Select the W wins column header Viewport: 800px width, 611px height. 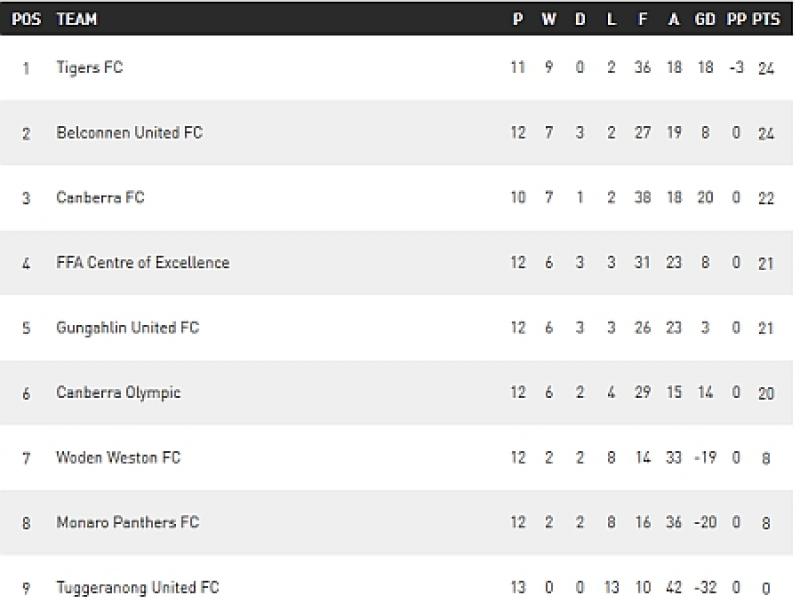(x=549, y=19)
